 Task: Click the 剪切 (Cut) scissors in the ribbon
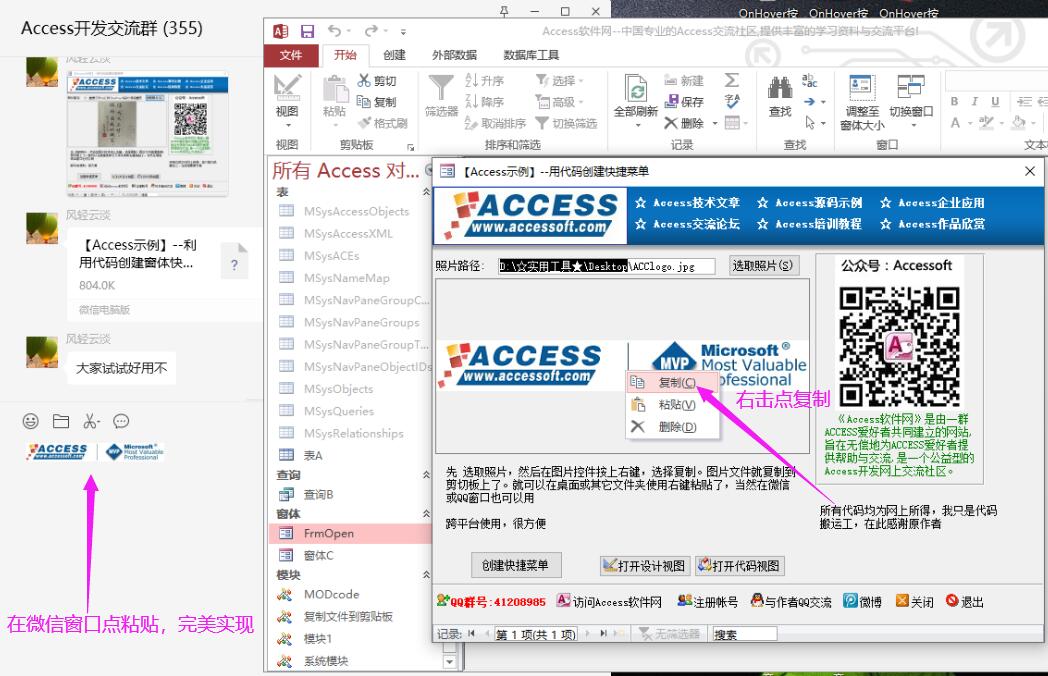[378, 81]
